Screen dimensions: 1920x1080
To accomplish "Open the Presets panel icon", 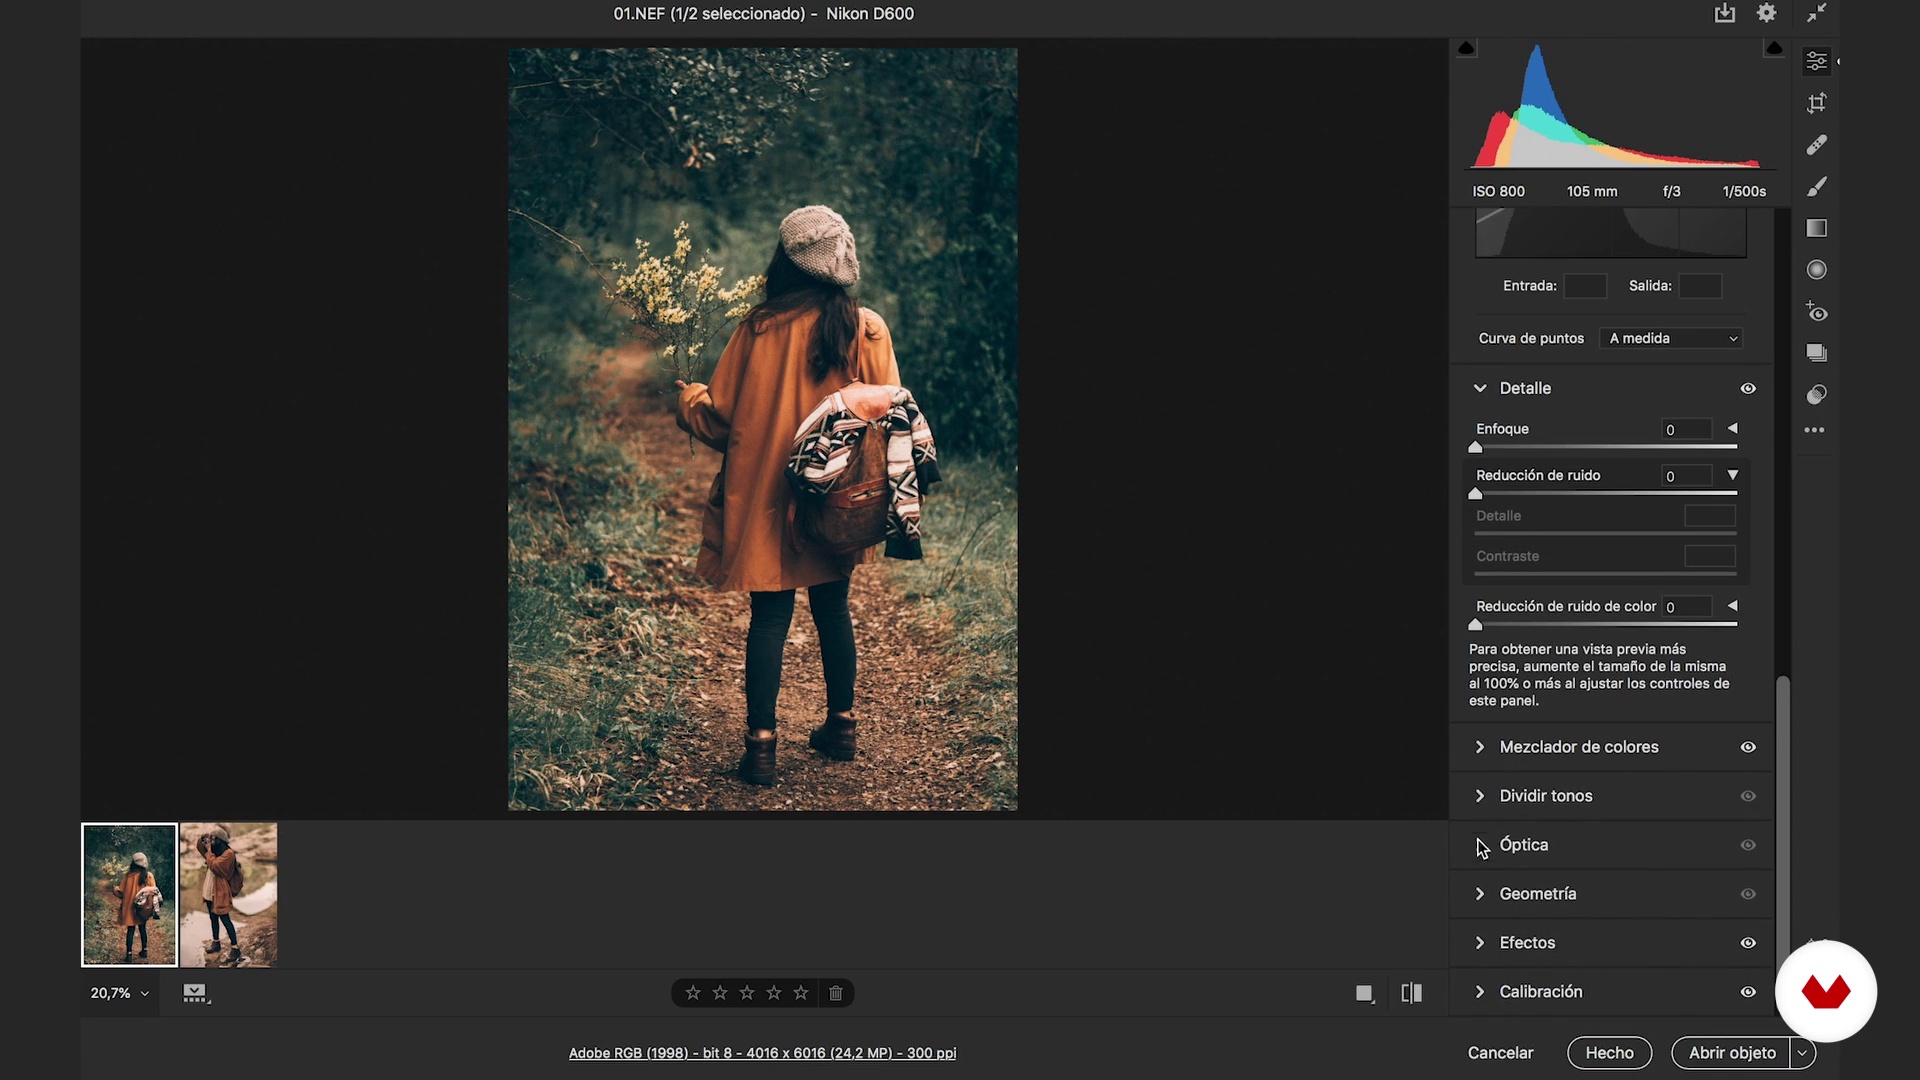I will click(1816, 395).
